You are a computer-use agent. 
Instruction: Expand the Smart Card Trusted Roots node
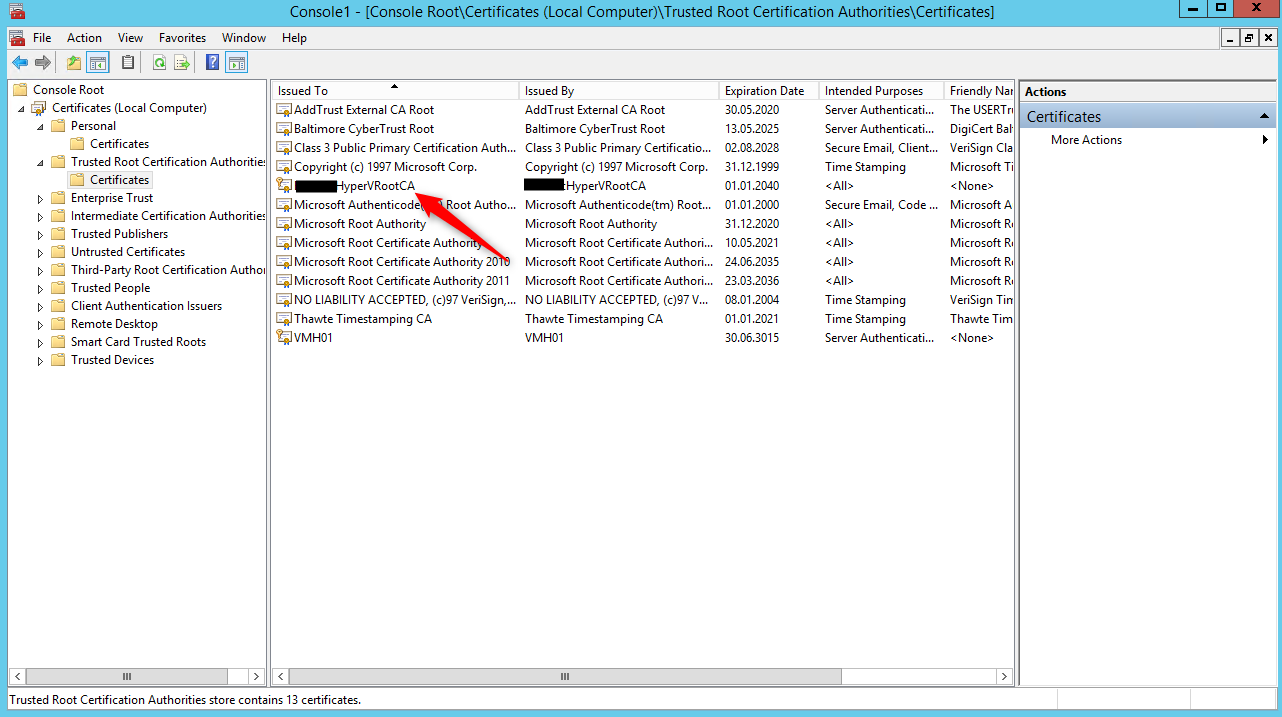(41, 342)
